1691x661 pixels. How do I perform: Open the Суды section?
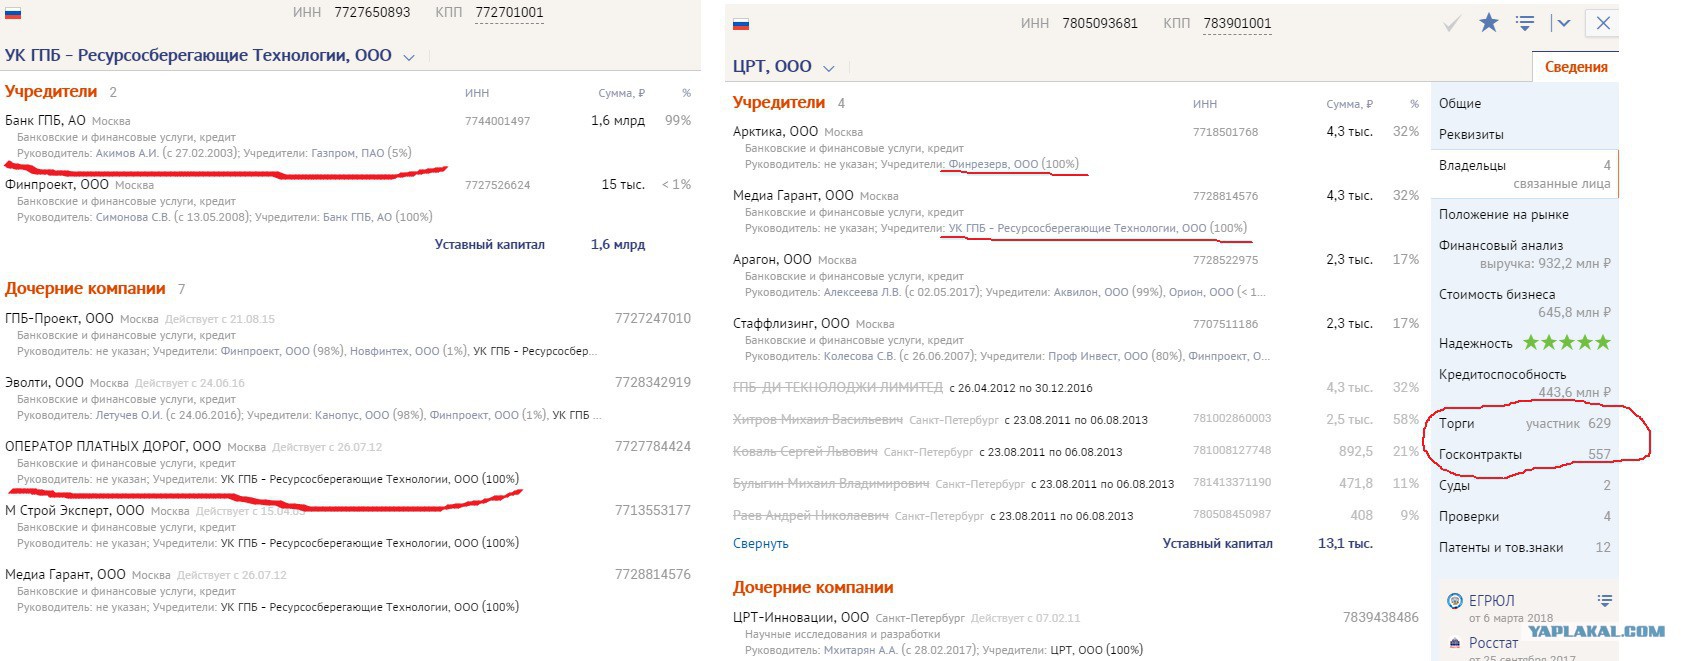point(1525,486)
